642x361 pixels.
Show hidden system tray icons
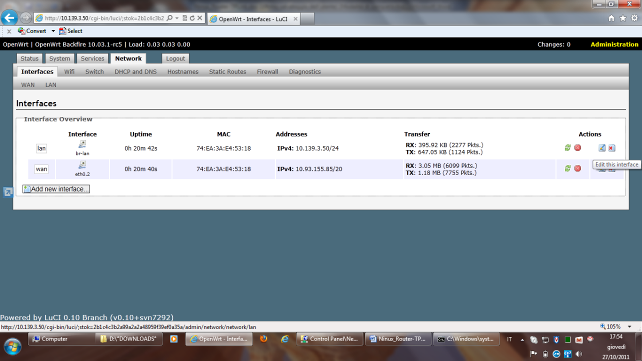click(522, 340)
